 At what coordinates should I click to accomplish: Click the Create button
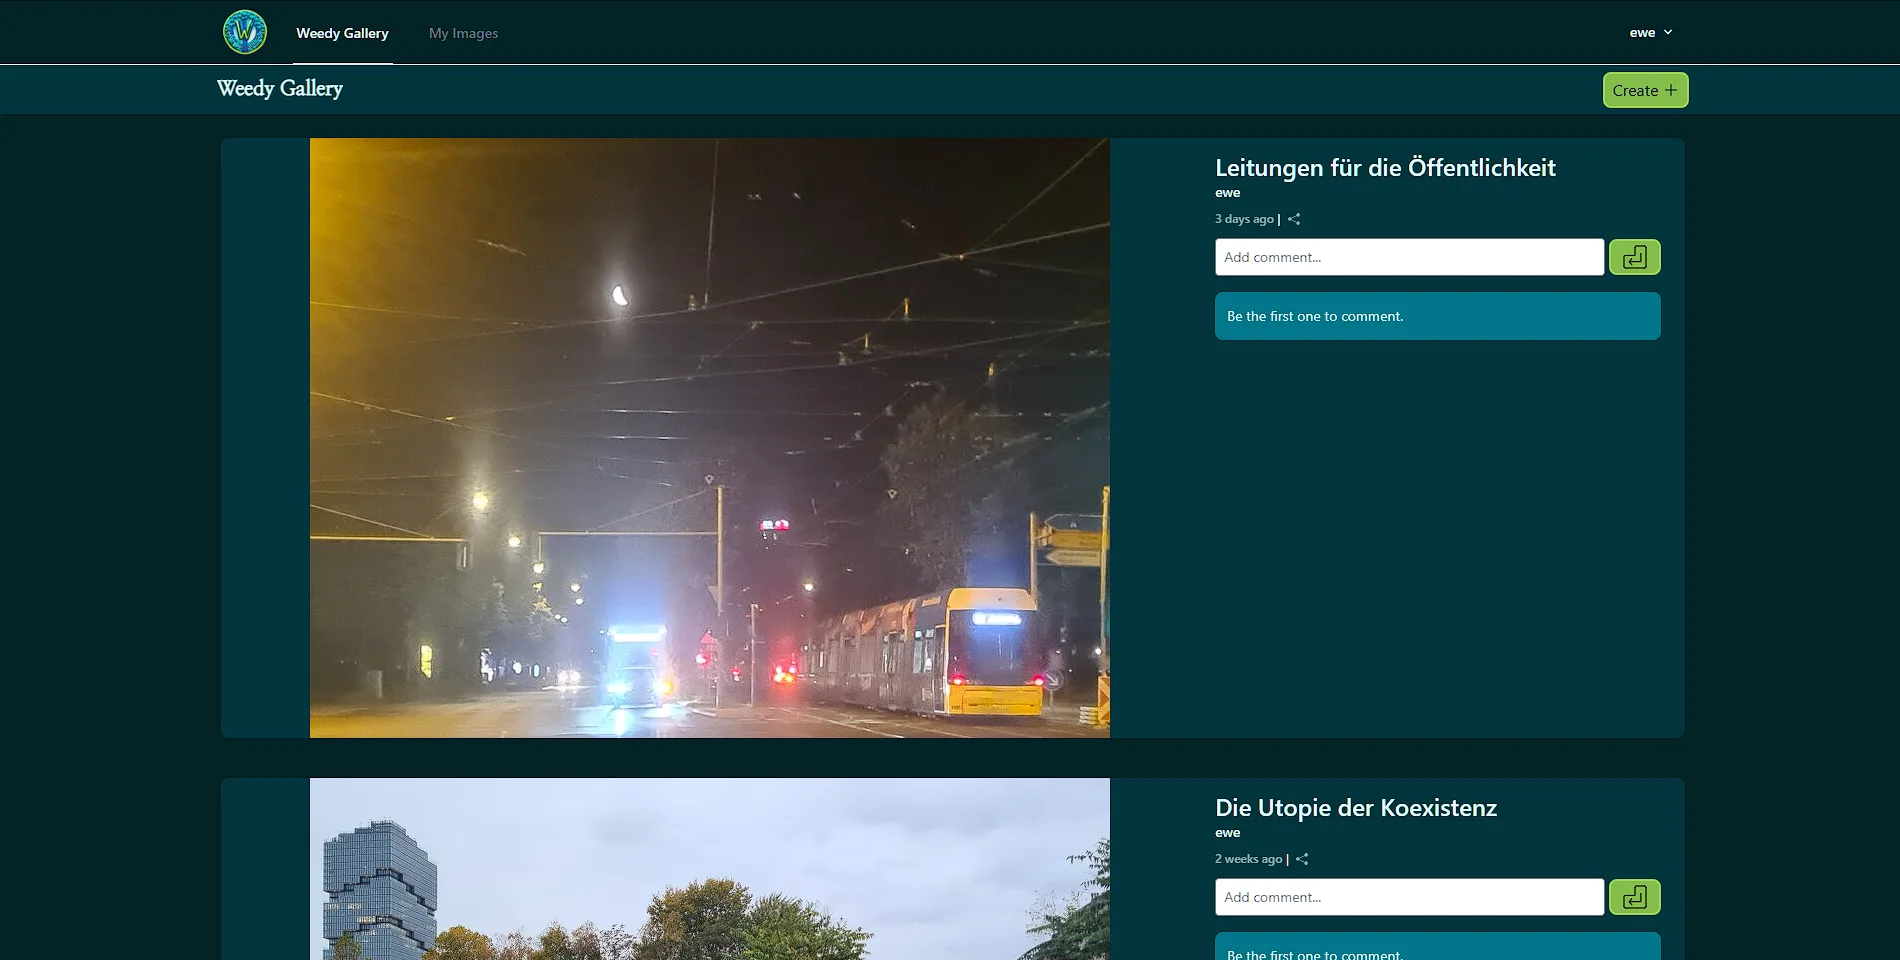coord(1645,90)
